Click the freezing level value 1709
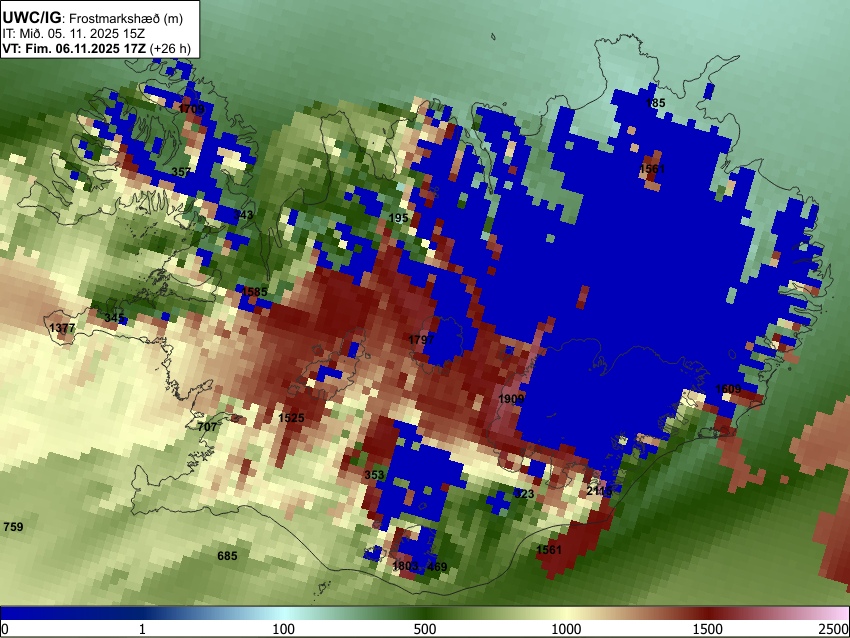This screenshot has height=638, width=850. click(x=191, y=109)
